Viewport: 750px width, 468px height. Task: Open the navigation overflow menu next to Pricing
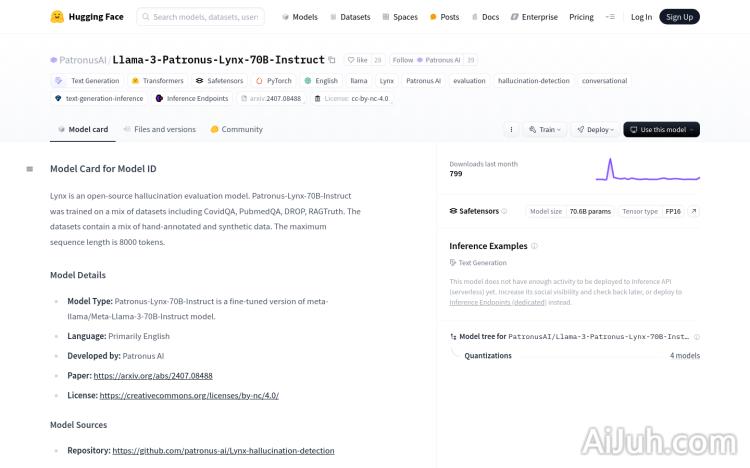[x=611, y=17]
